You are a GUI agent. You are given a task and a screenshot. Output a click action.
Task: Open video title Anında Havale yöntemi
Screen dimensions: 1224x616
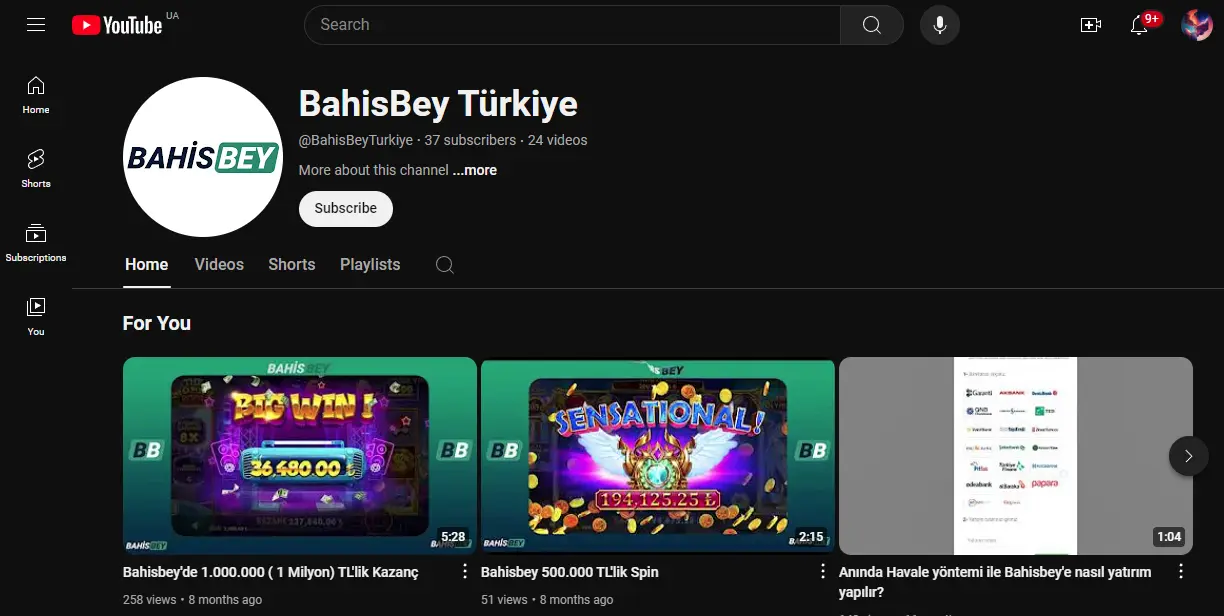(995, 582)
